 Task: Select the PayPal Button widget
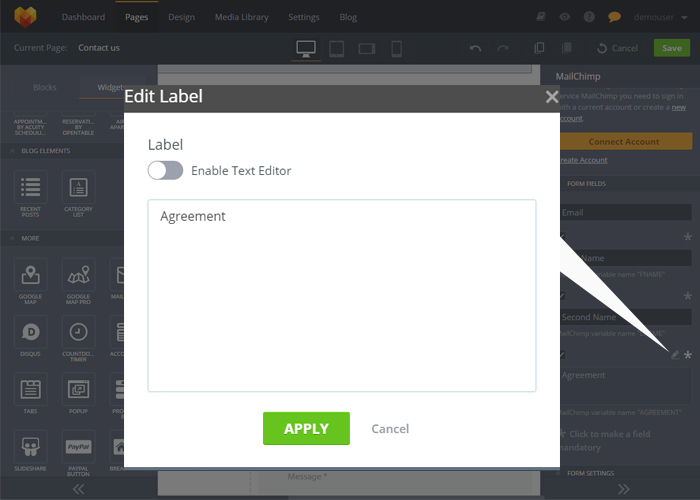78,453
